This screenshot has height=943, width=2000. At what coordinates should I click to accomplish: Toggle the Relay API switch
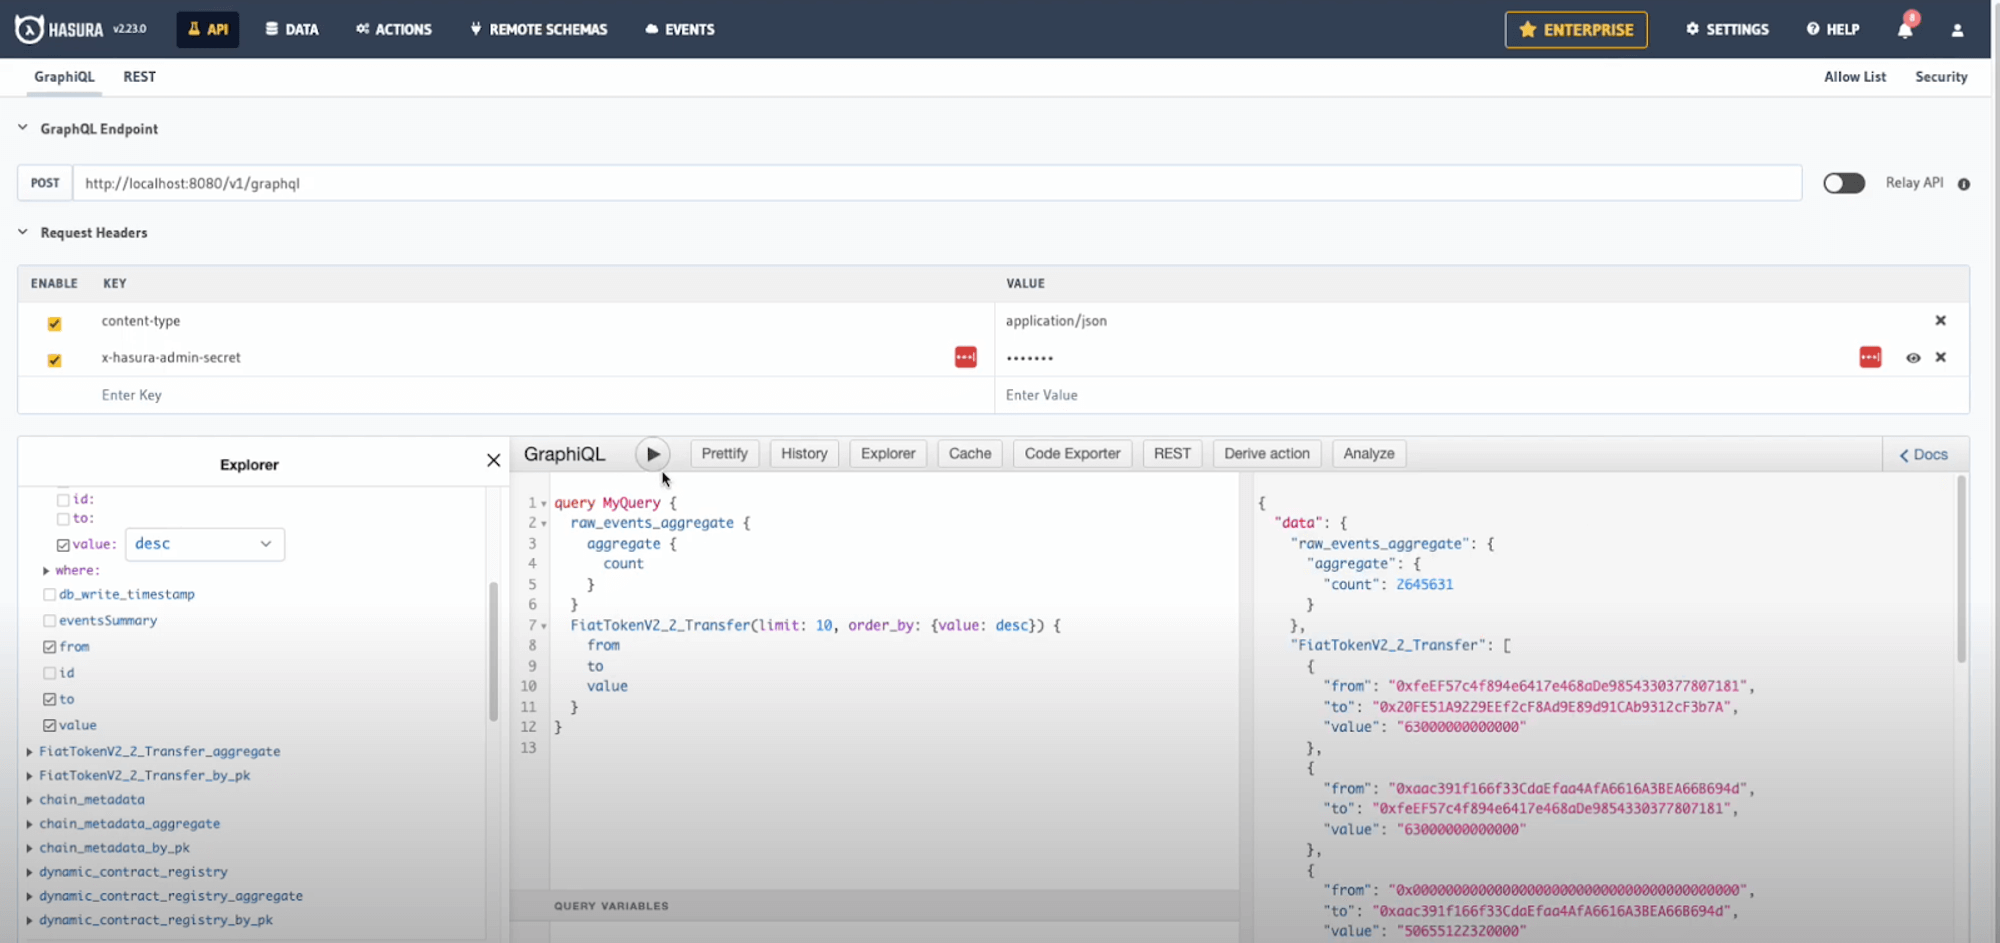1843,183
